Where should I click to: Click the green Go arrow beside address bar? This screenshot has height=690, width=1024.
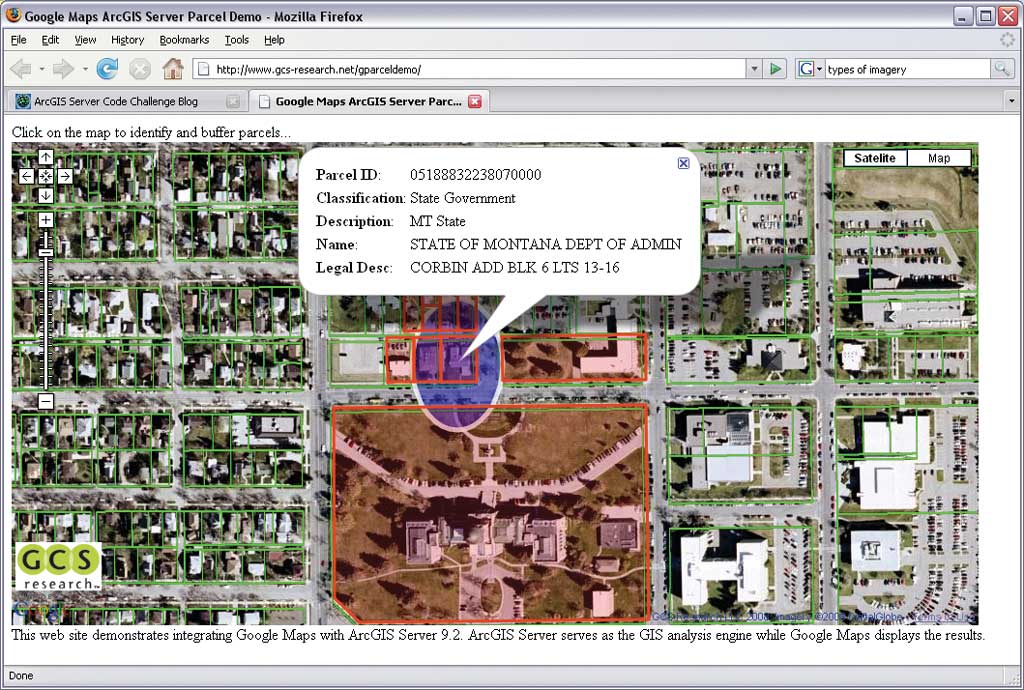click(775, 69)
